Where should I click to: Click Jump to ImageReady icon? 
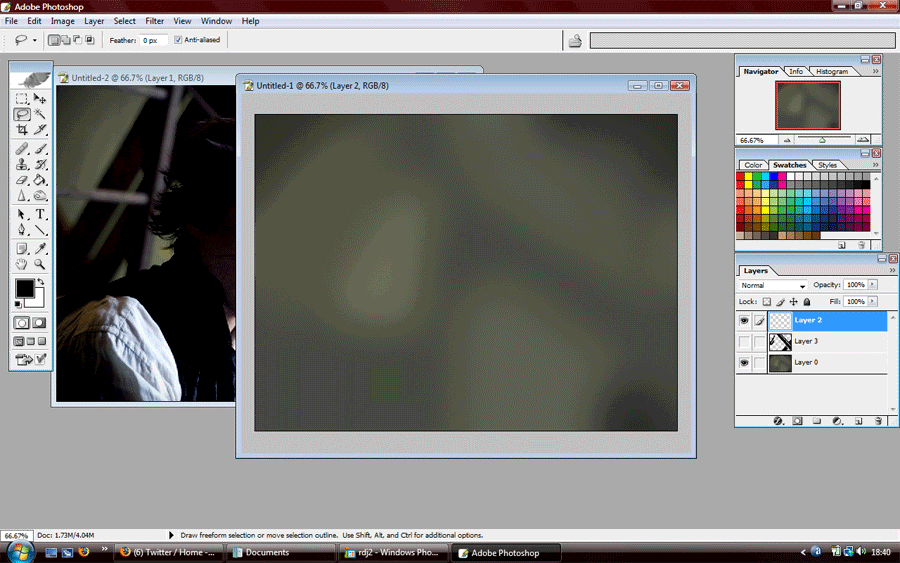tap(30, 360)
